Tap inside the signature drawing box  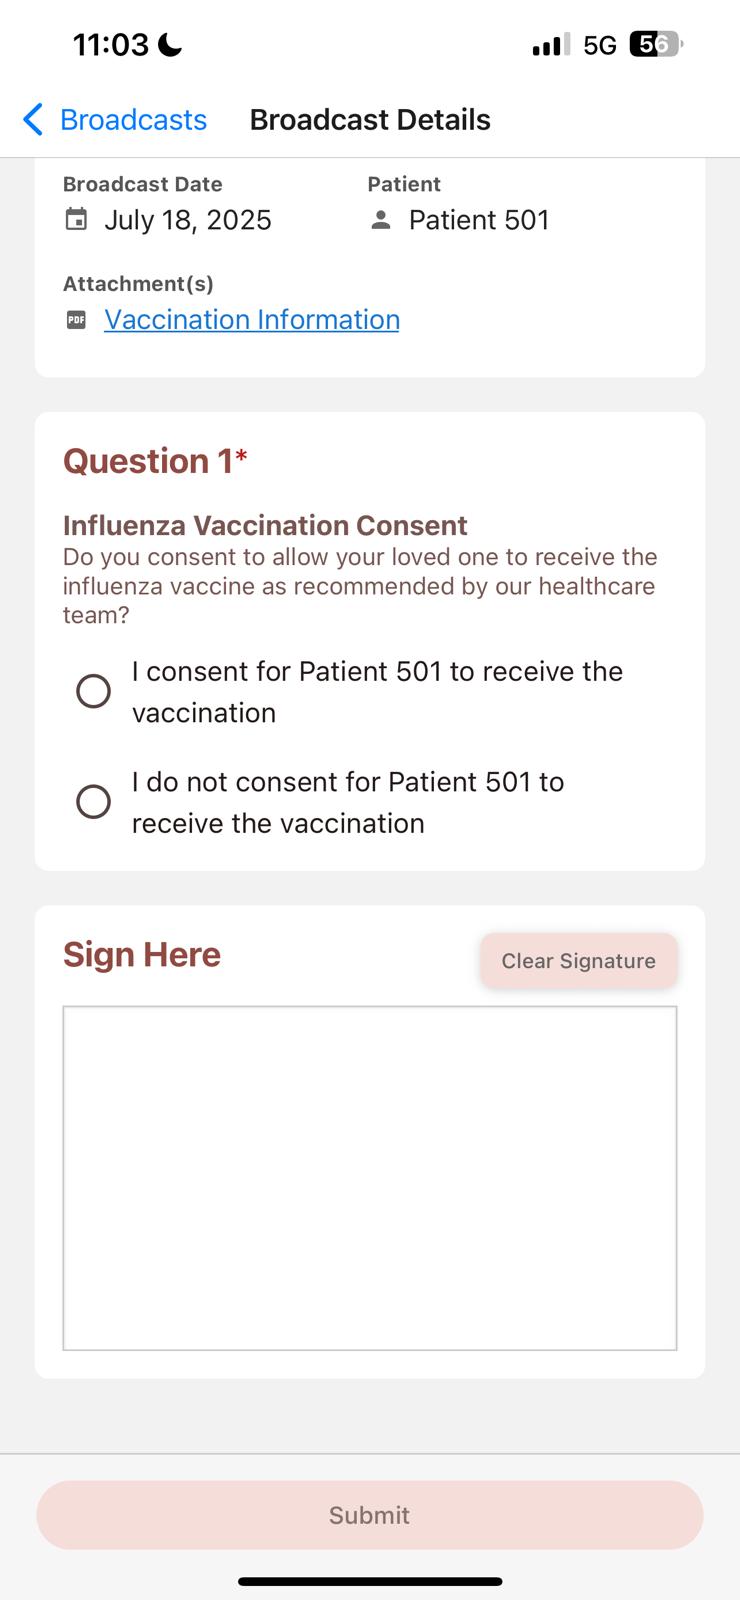(x=369, y=1178)
